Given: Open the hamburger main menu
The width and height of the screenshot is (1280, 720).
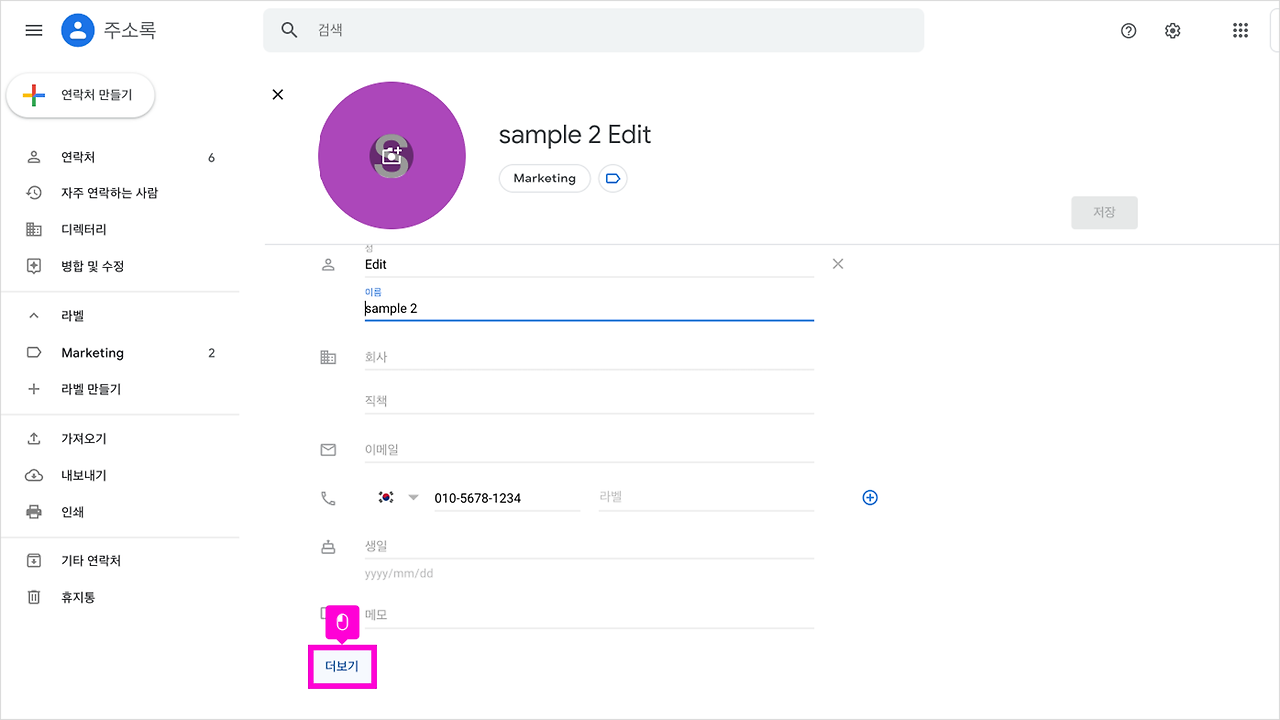Looking at the screenshot, I should pyautogui.click(x=34, y=30).
